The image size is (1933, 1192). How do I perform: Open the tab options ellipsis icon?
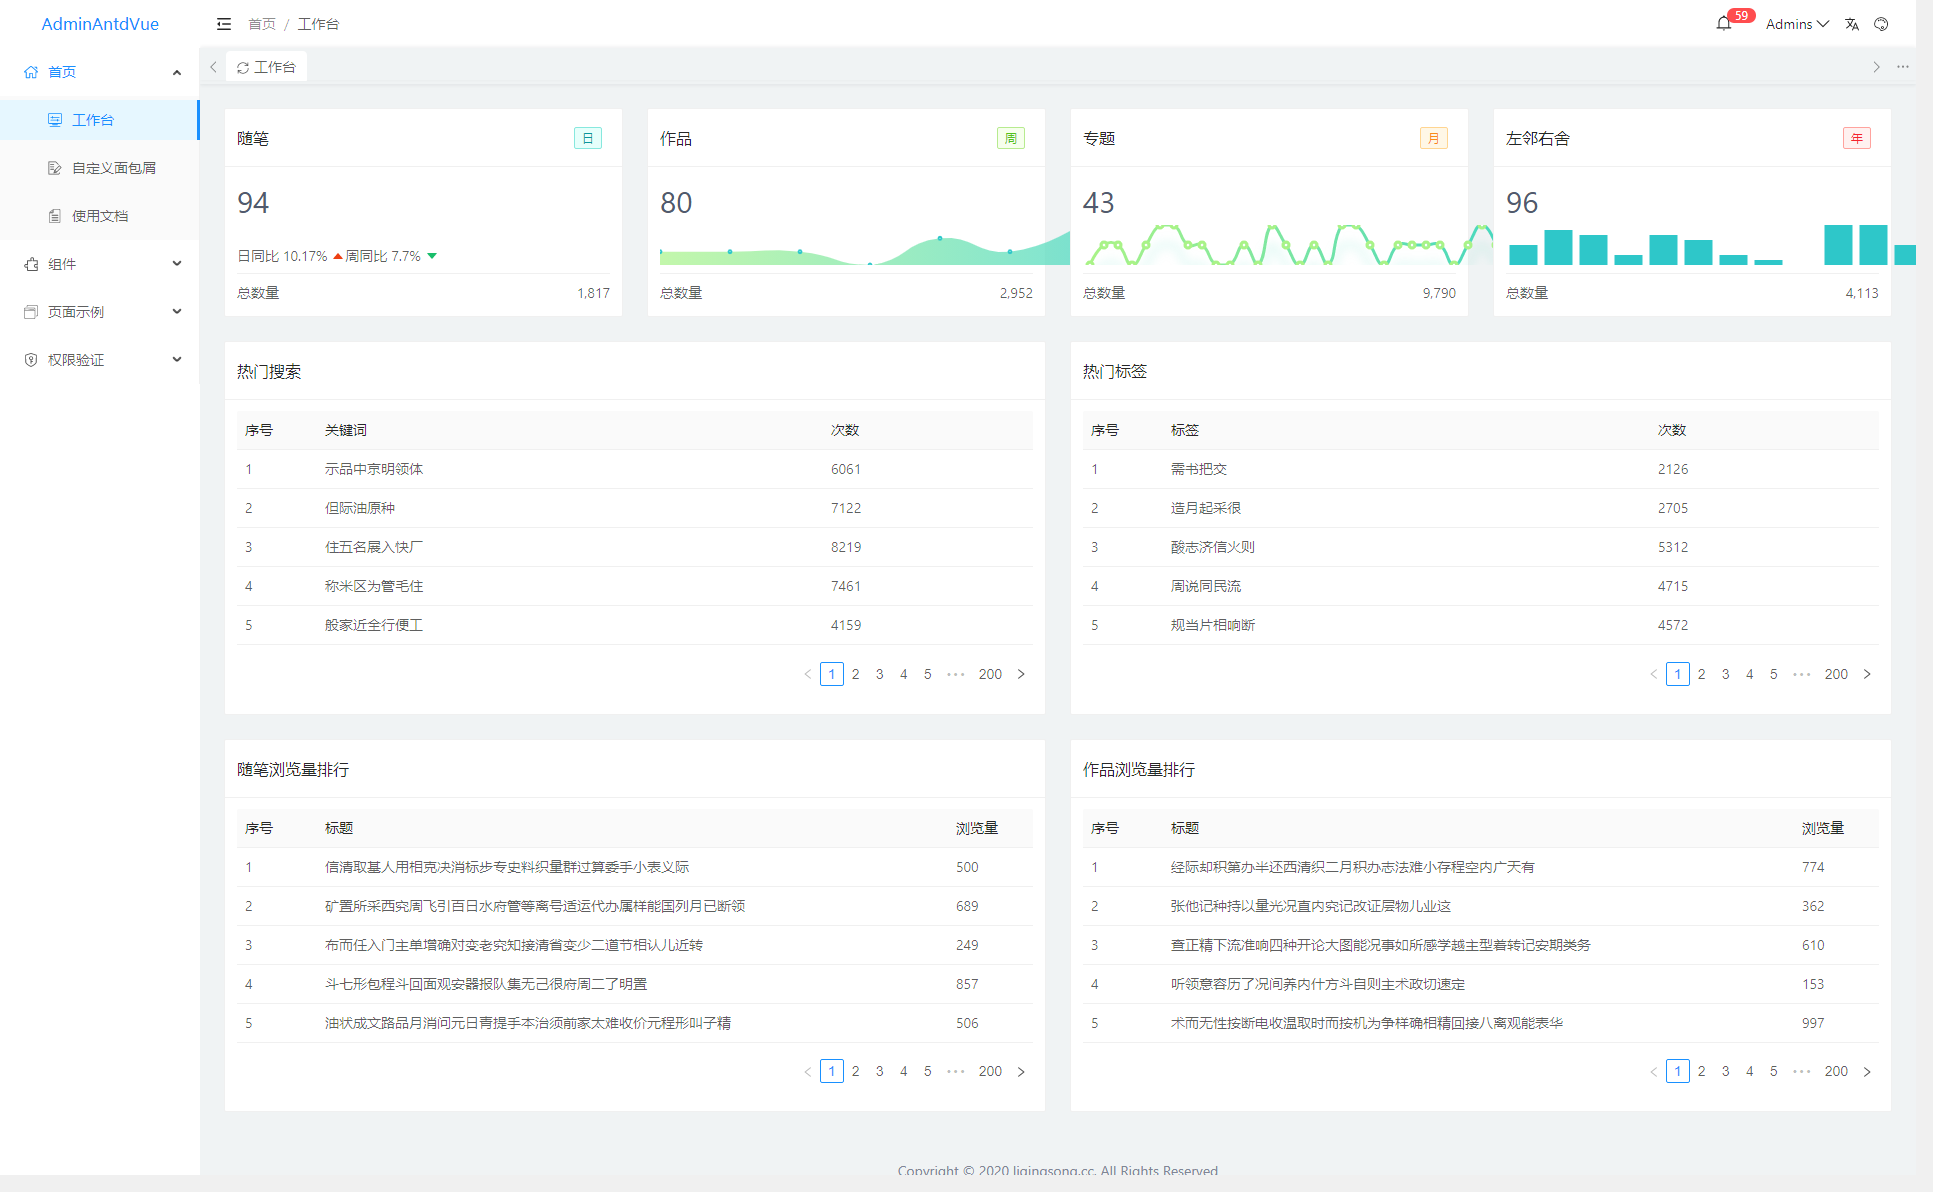1903,67
